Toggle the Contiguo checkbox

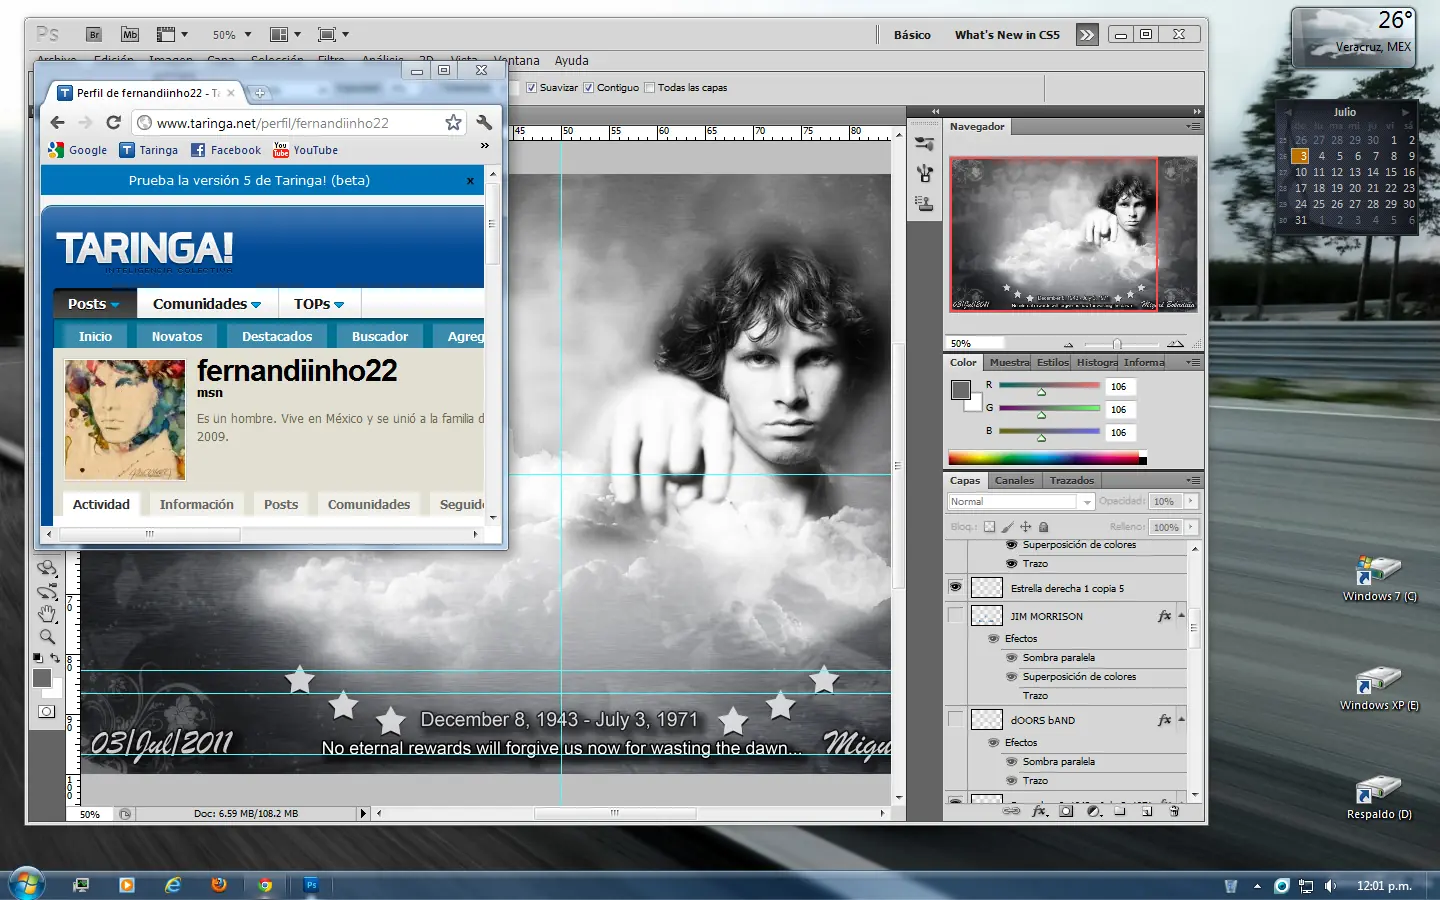coord(589,88)
